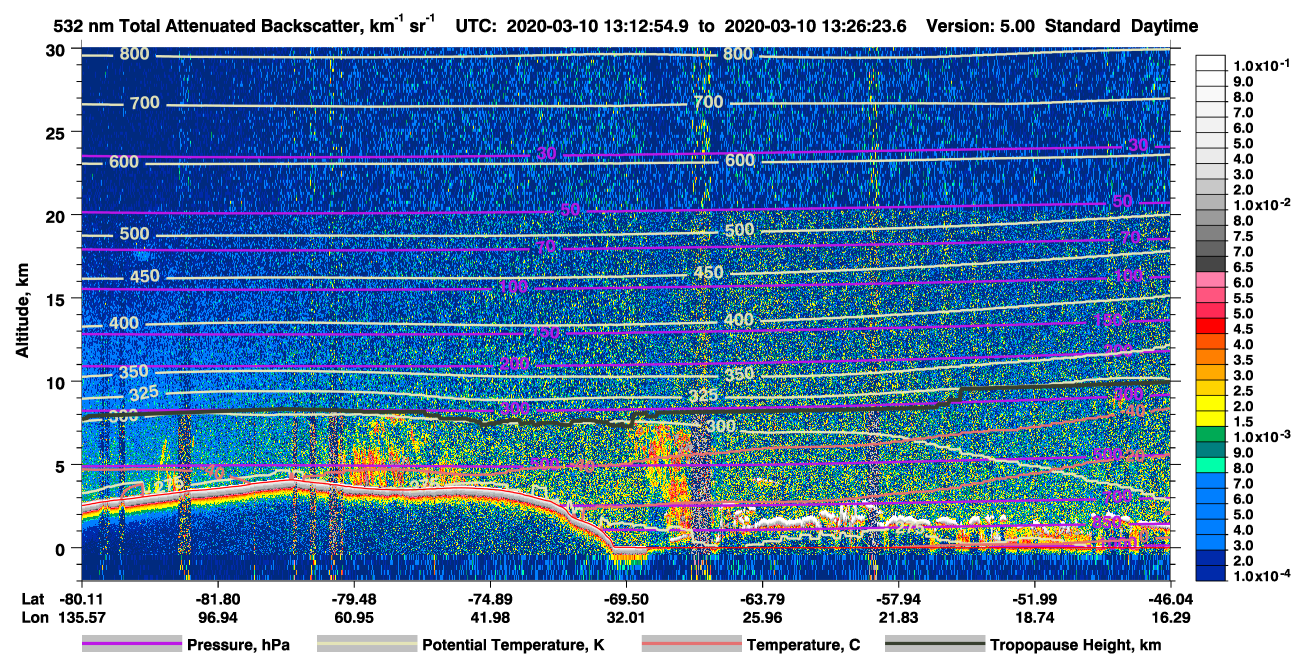Click the 'Version: 5.00' text
Image resolution: width=1300 pixels, height=667 pixels.
pyautogui.click(x=981, y=27)
